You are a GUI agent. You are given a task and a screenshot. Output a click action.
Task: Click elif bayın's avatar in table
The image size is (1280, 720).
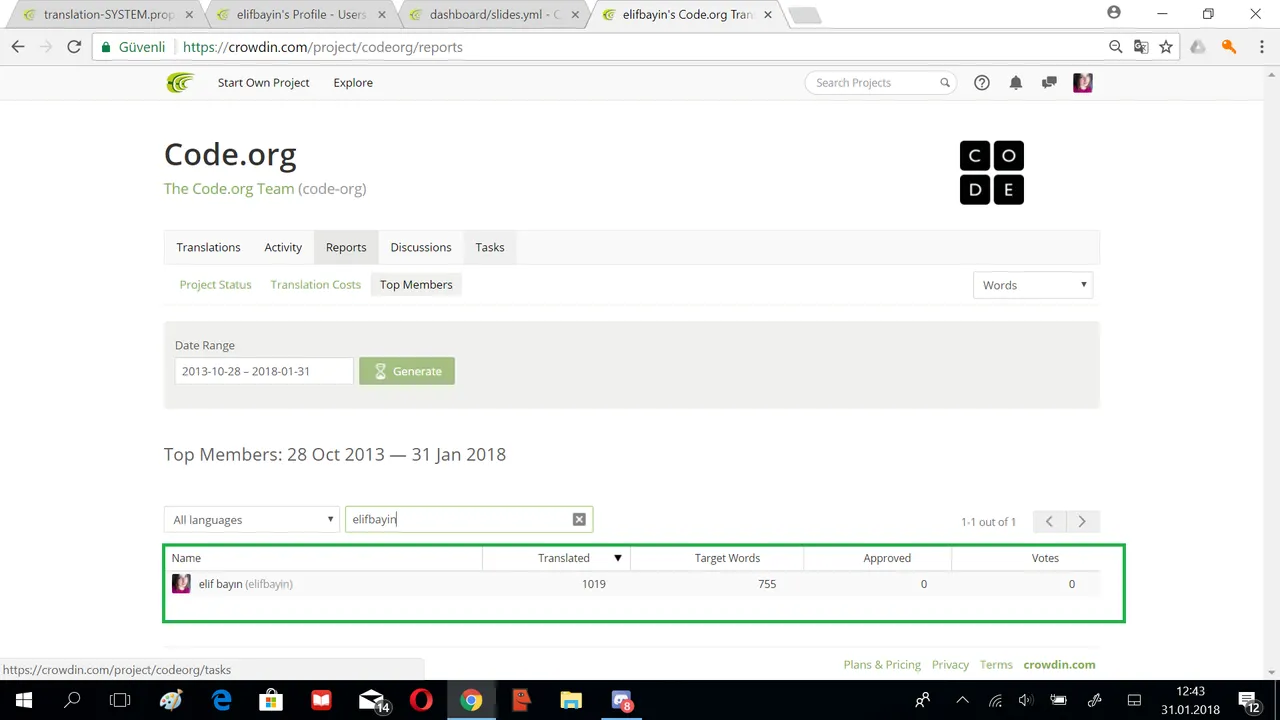181,584
